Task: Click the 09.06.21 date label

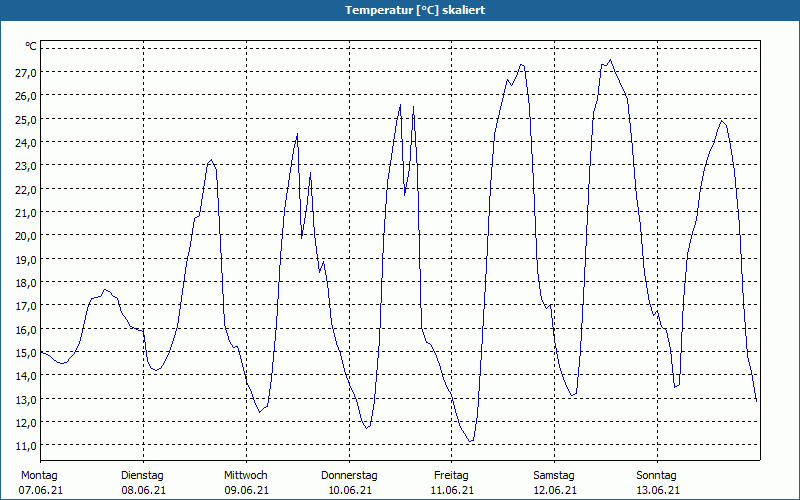Action: [246, 490]
